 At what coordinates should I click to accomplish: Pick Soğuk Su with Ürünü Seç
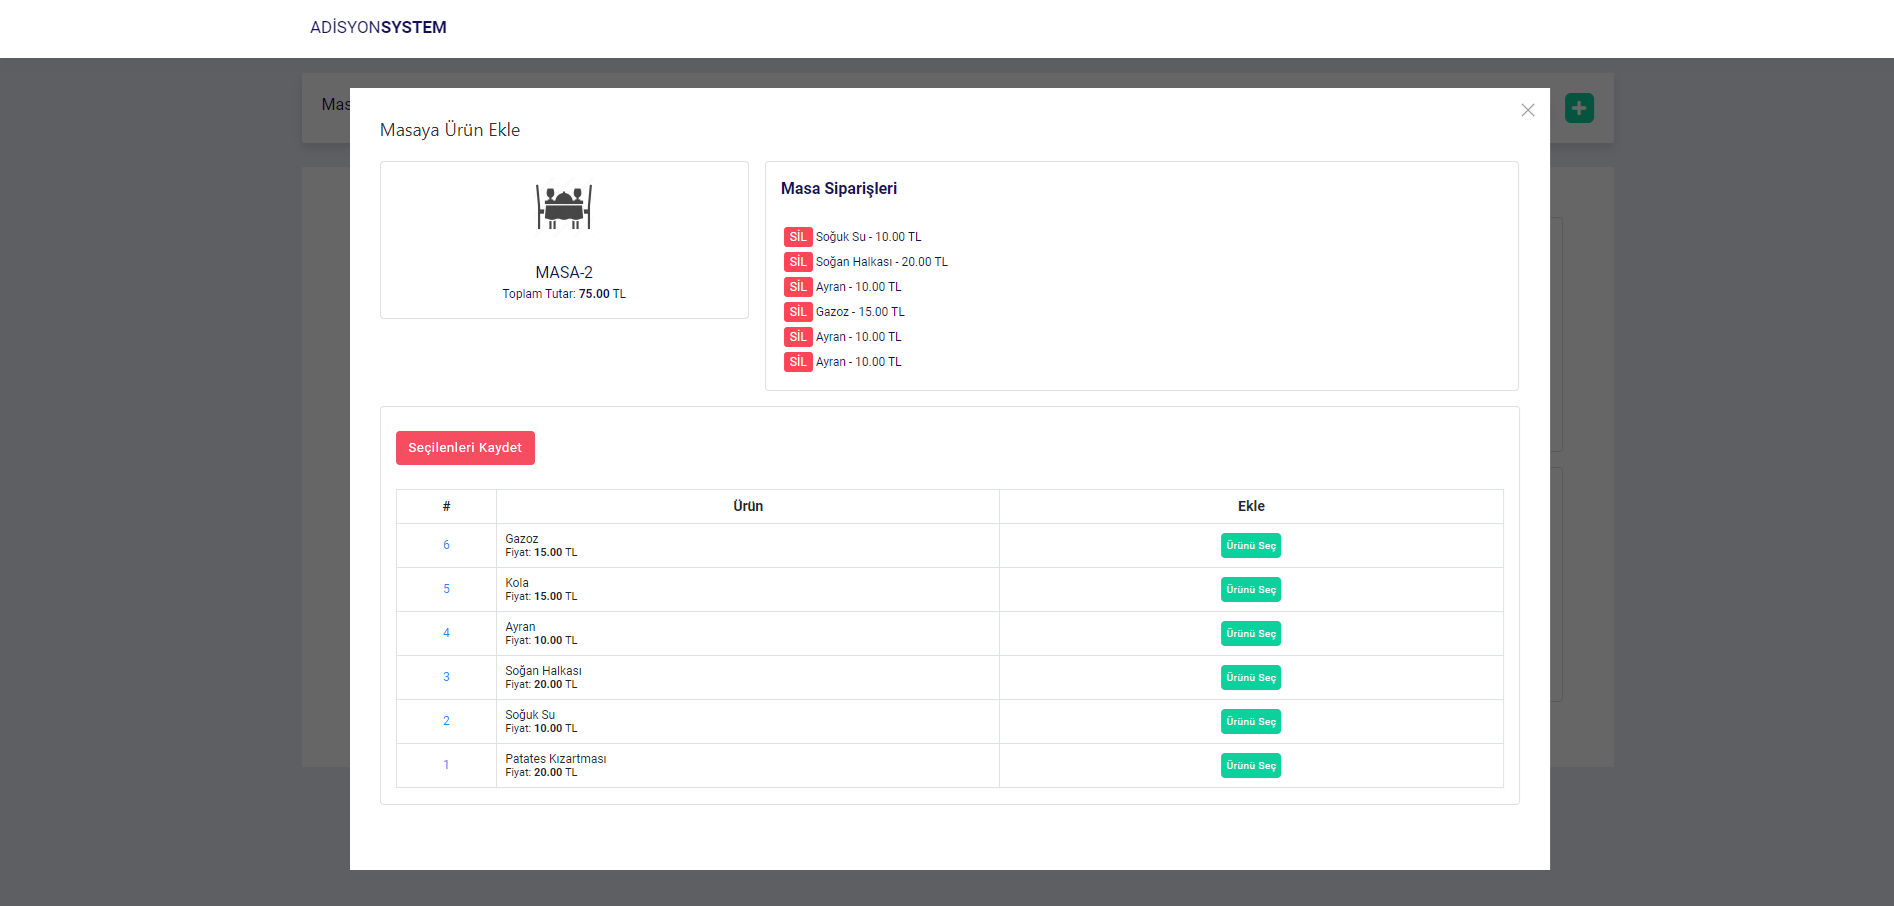(1250, 722)
